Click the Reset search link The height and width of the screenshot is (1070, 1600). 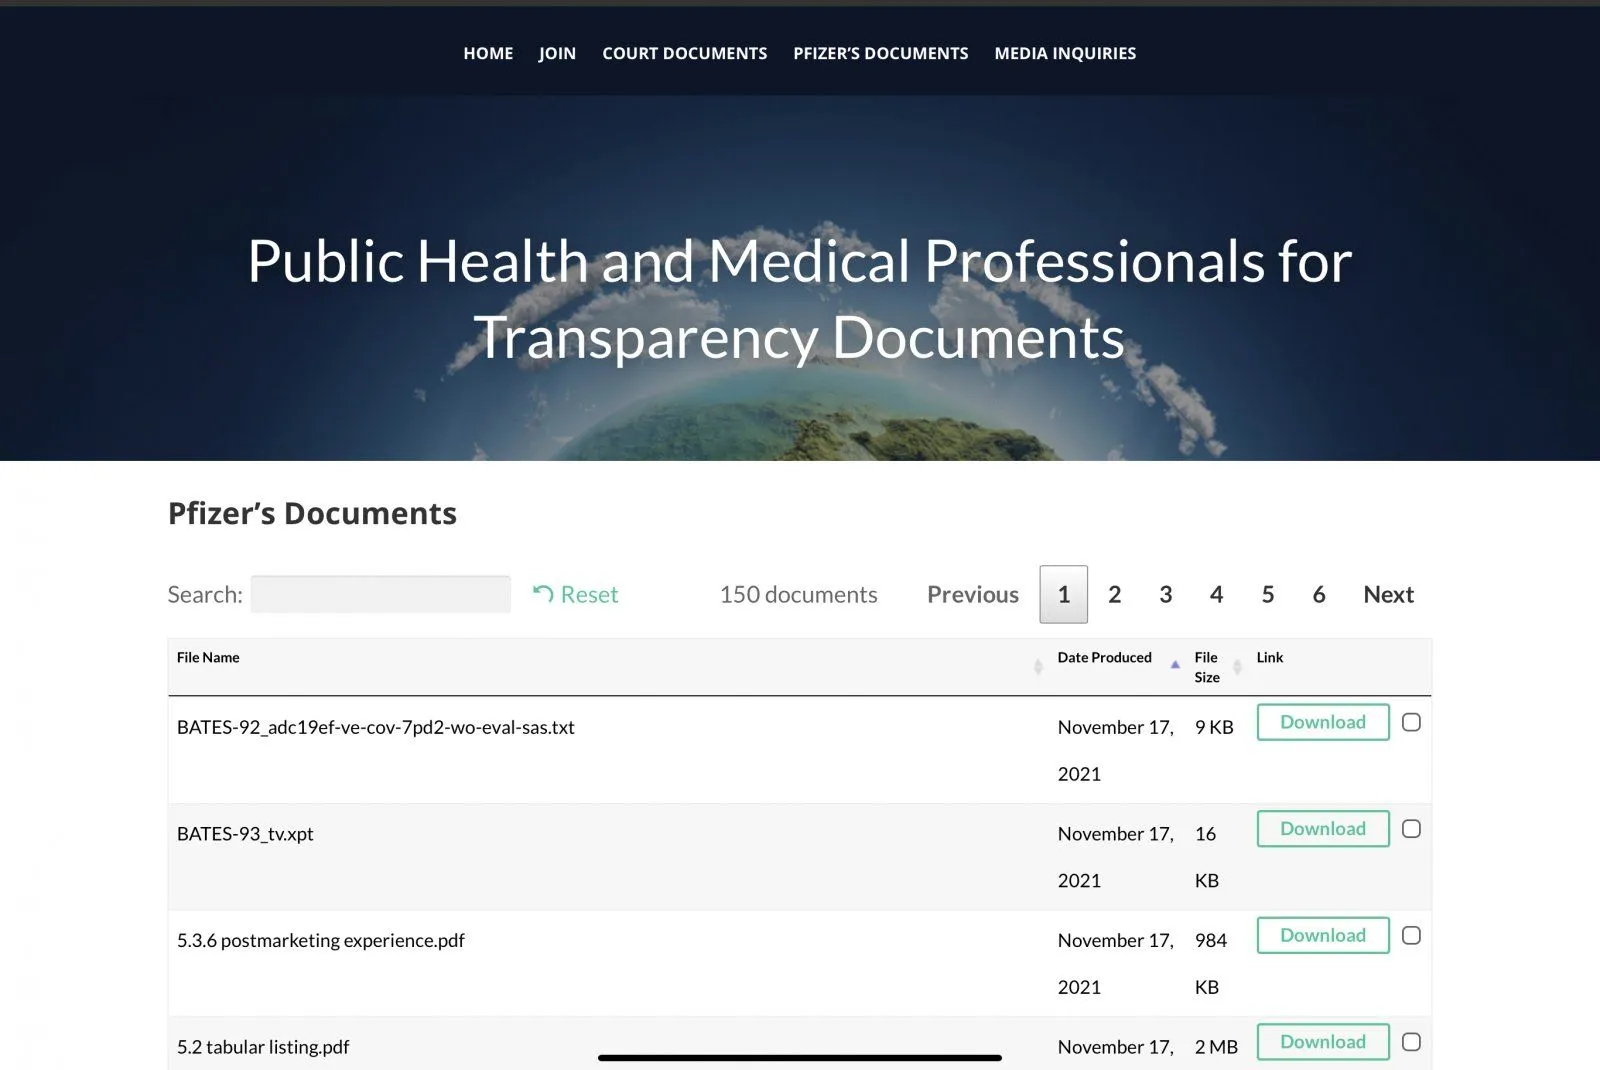576,594
